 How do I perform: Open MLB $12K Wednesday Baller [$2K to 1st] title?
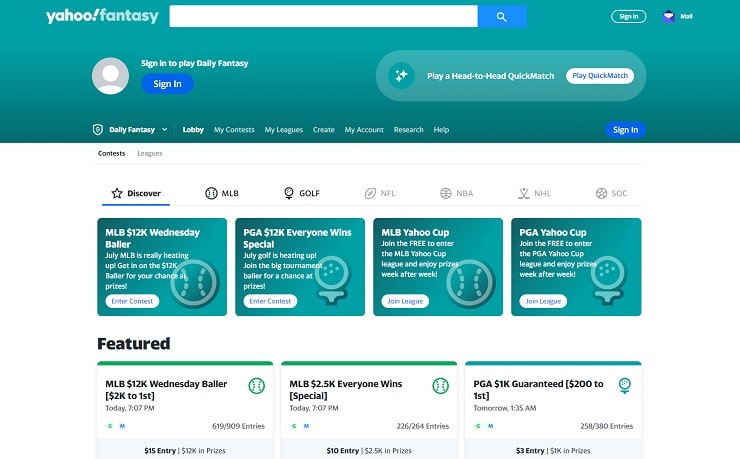(x=166, y=390)
